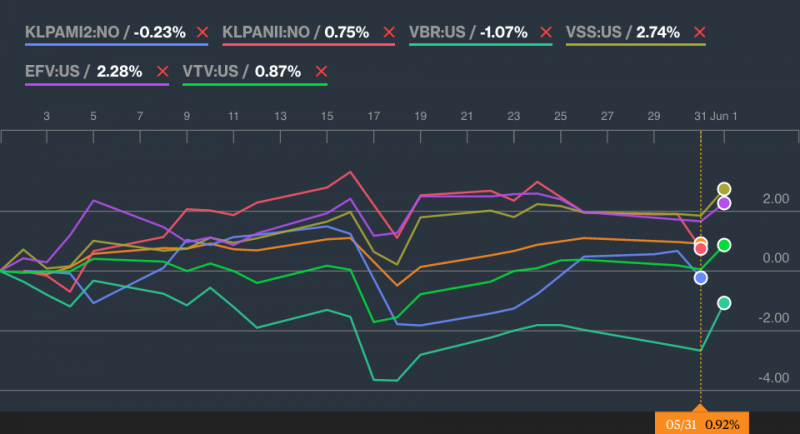Click the 2.74% value of VSS:US
Image resolution: width=800 pixels, height=434 pixels.
[x=658, y=32]
